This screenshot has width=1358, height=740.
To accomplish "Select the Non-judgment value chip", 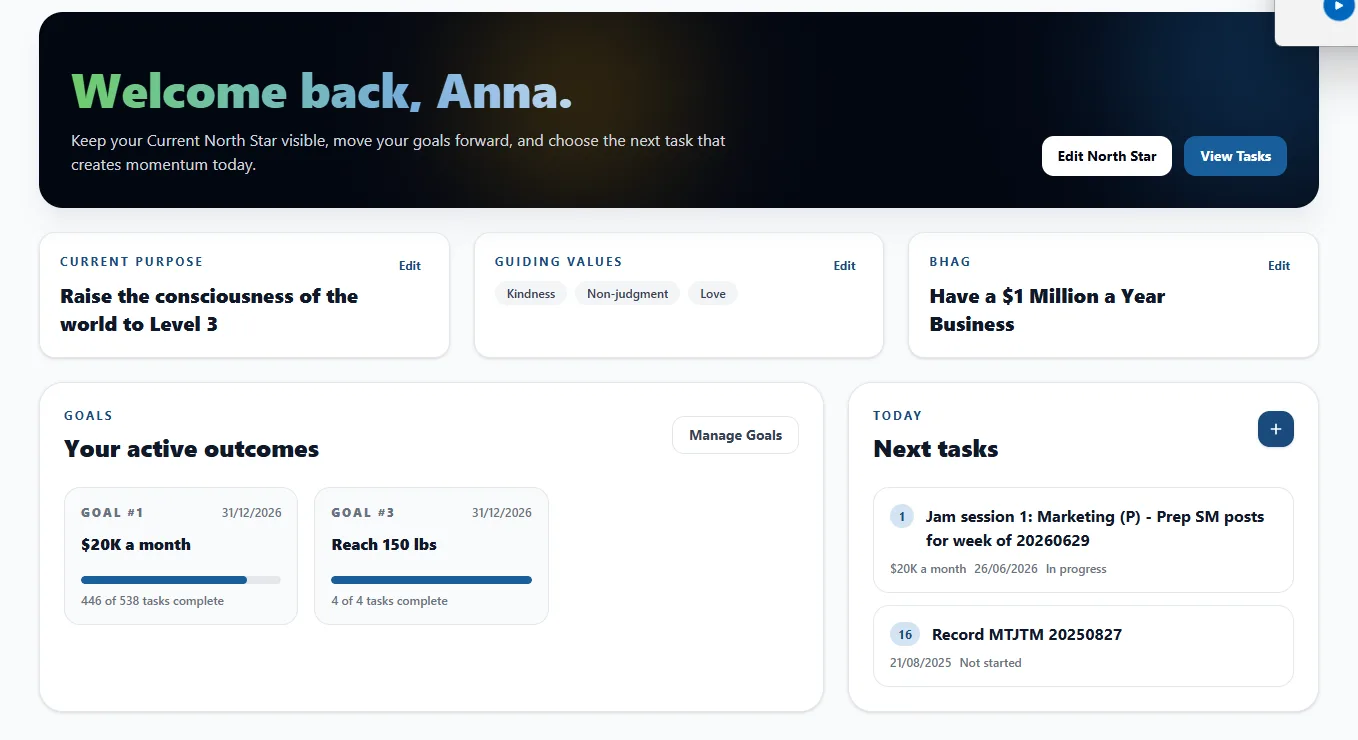I will coord(627,294).
